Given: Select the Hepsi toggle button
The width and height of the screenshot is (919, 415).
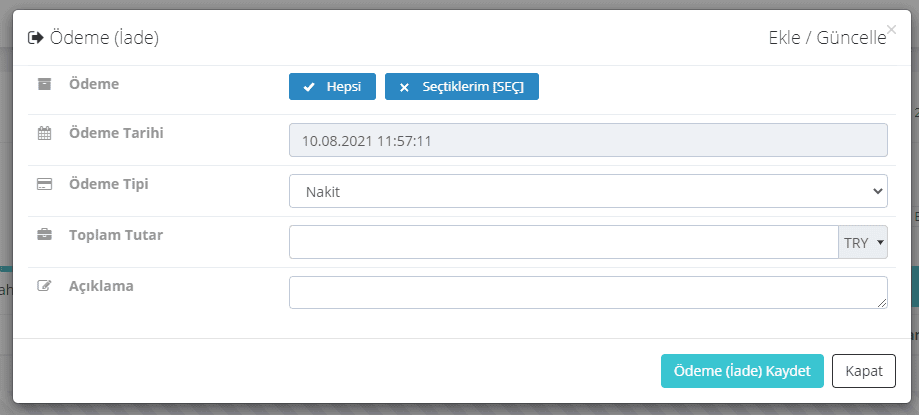Looking at the screenshot, I should (332, 87).
